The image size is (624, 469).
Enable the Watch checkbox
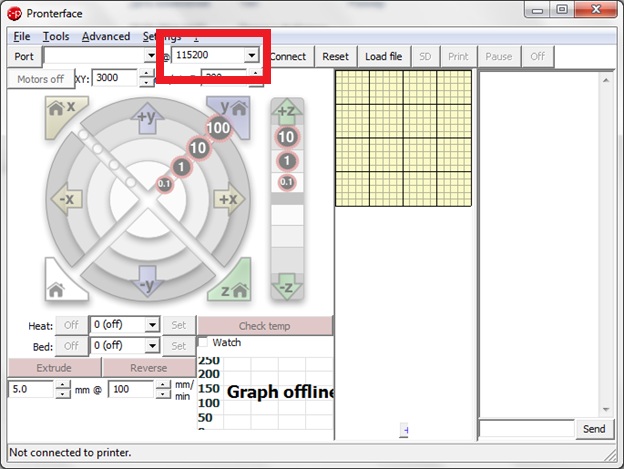[x=203, y=343]
